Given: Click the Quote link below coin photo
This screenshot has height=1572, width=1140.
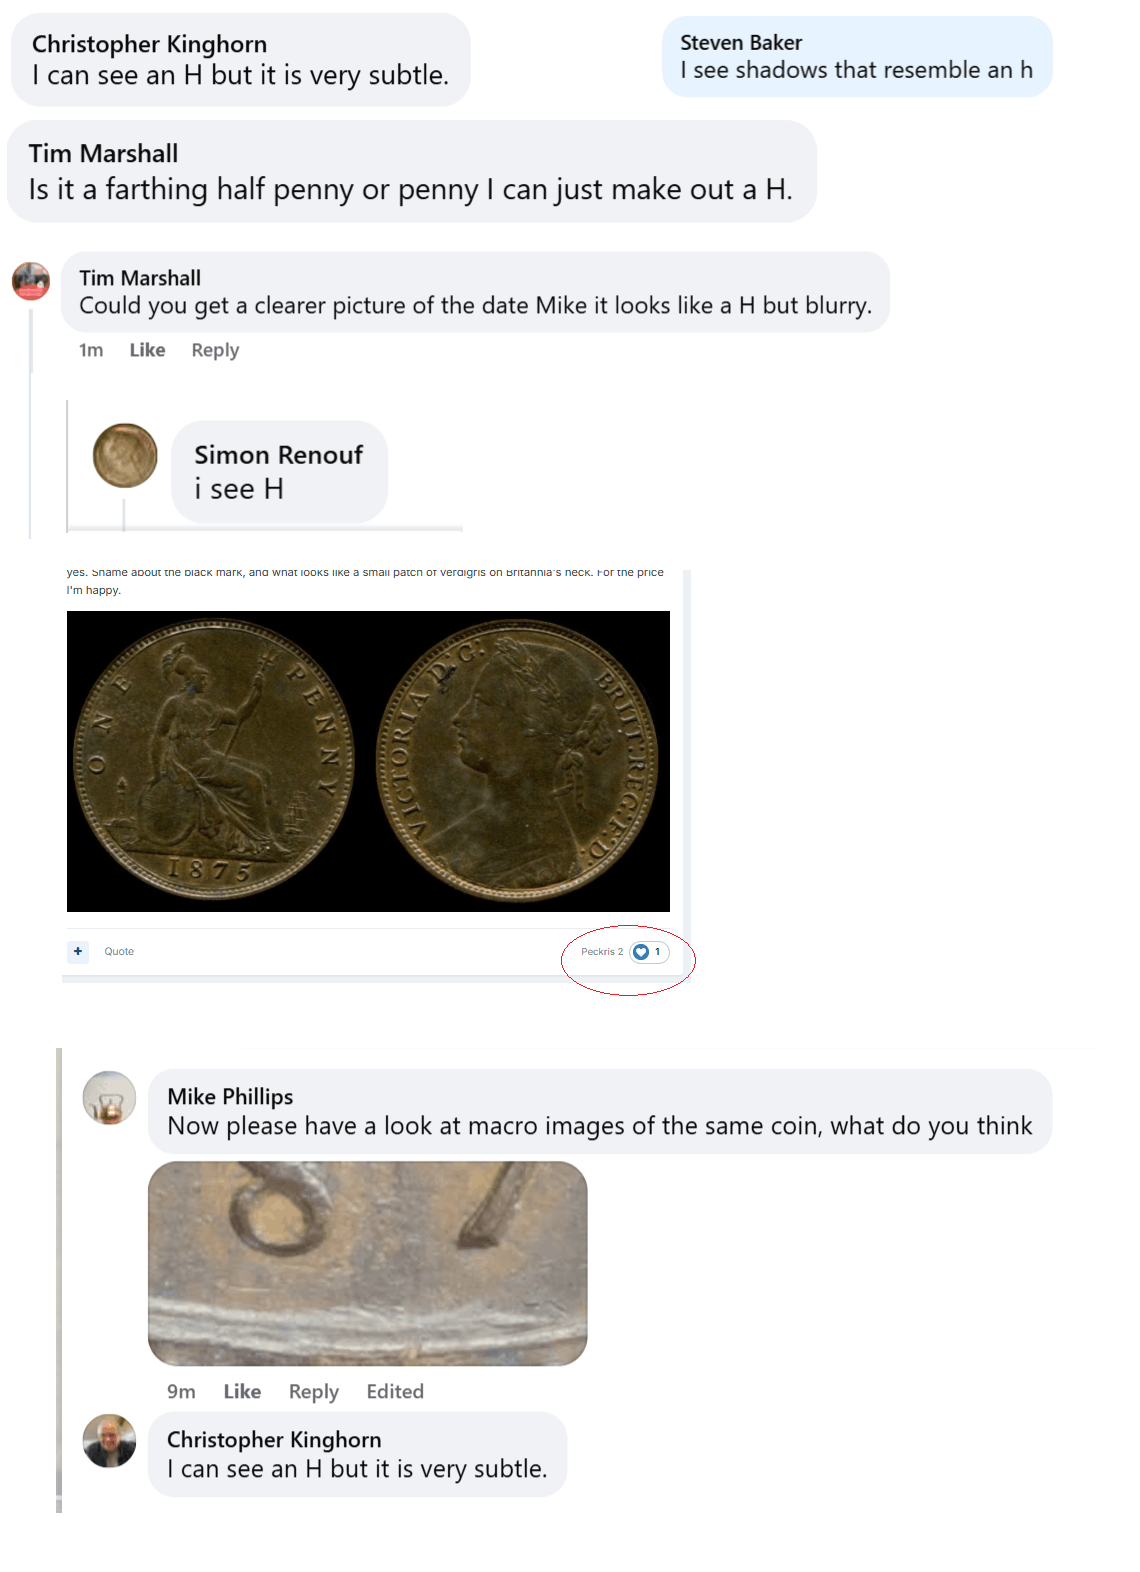Looking at the screenshot, I should (x=119, y=951).
